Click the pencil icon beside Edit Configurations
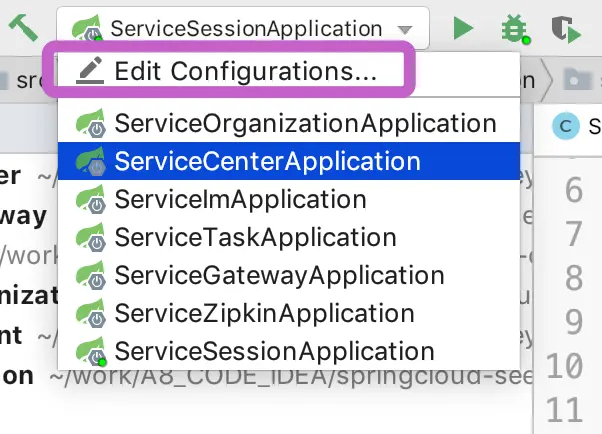The width and height of the screenshot is (602, 434). [x=92, y=71]
